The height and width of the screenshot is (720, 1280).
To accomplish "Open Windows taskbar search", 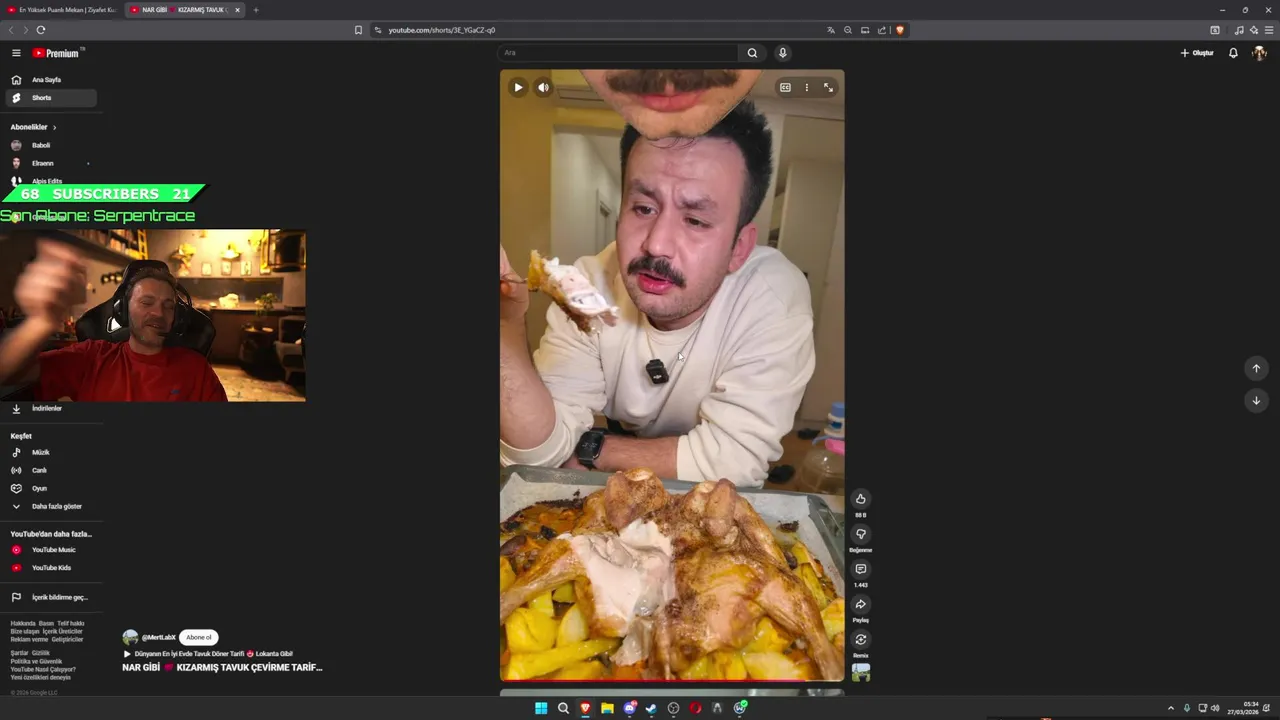I will coord(563,708).
